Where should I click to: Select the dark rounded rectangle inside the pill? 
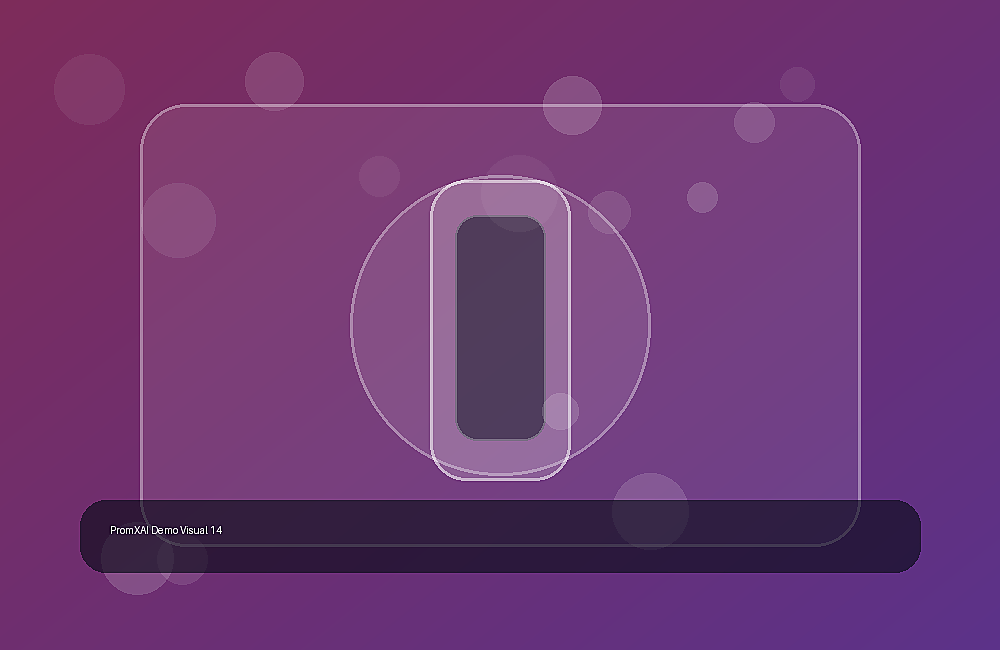[501, 328]
